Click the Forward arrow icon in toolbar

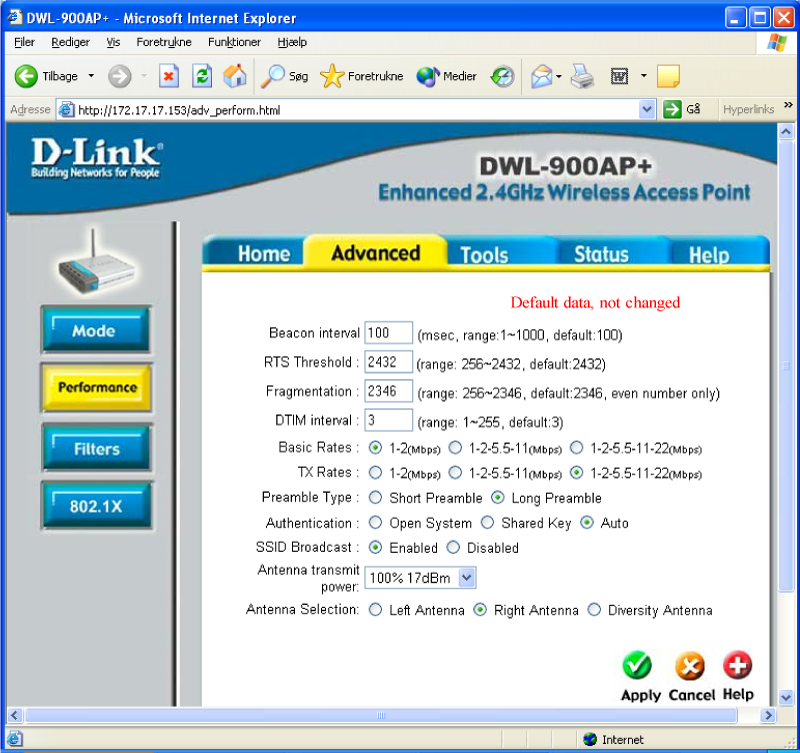(x=119, y=77)
